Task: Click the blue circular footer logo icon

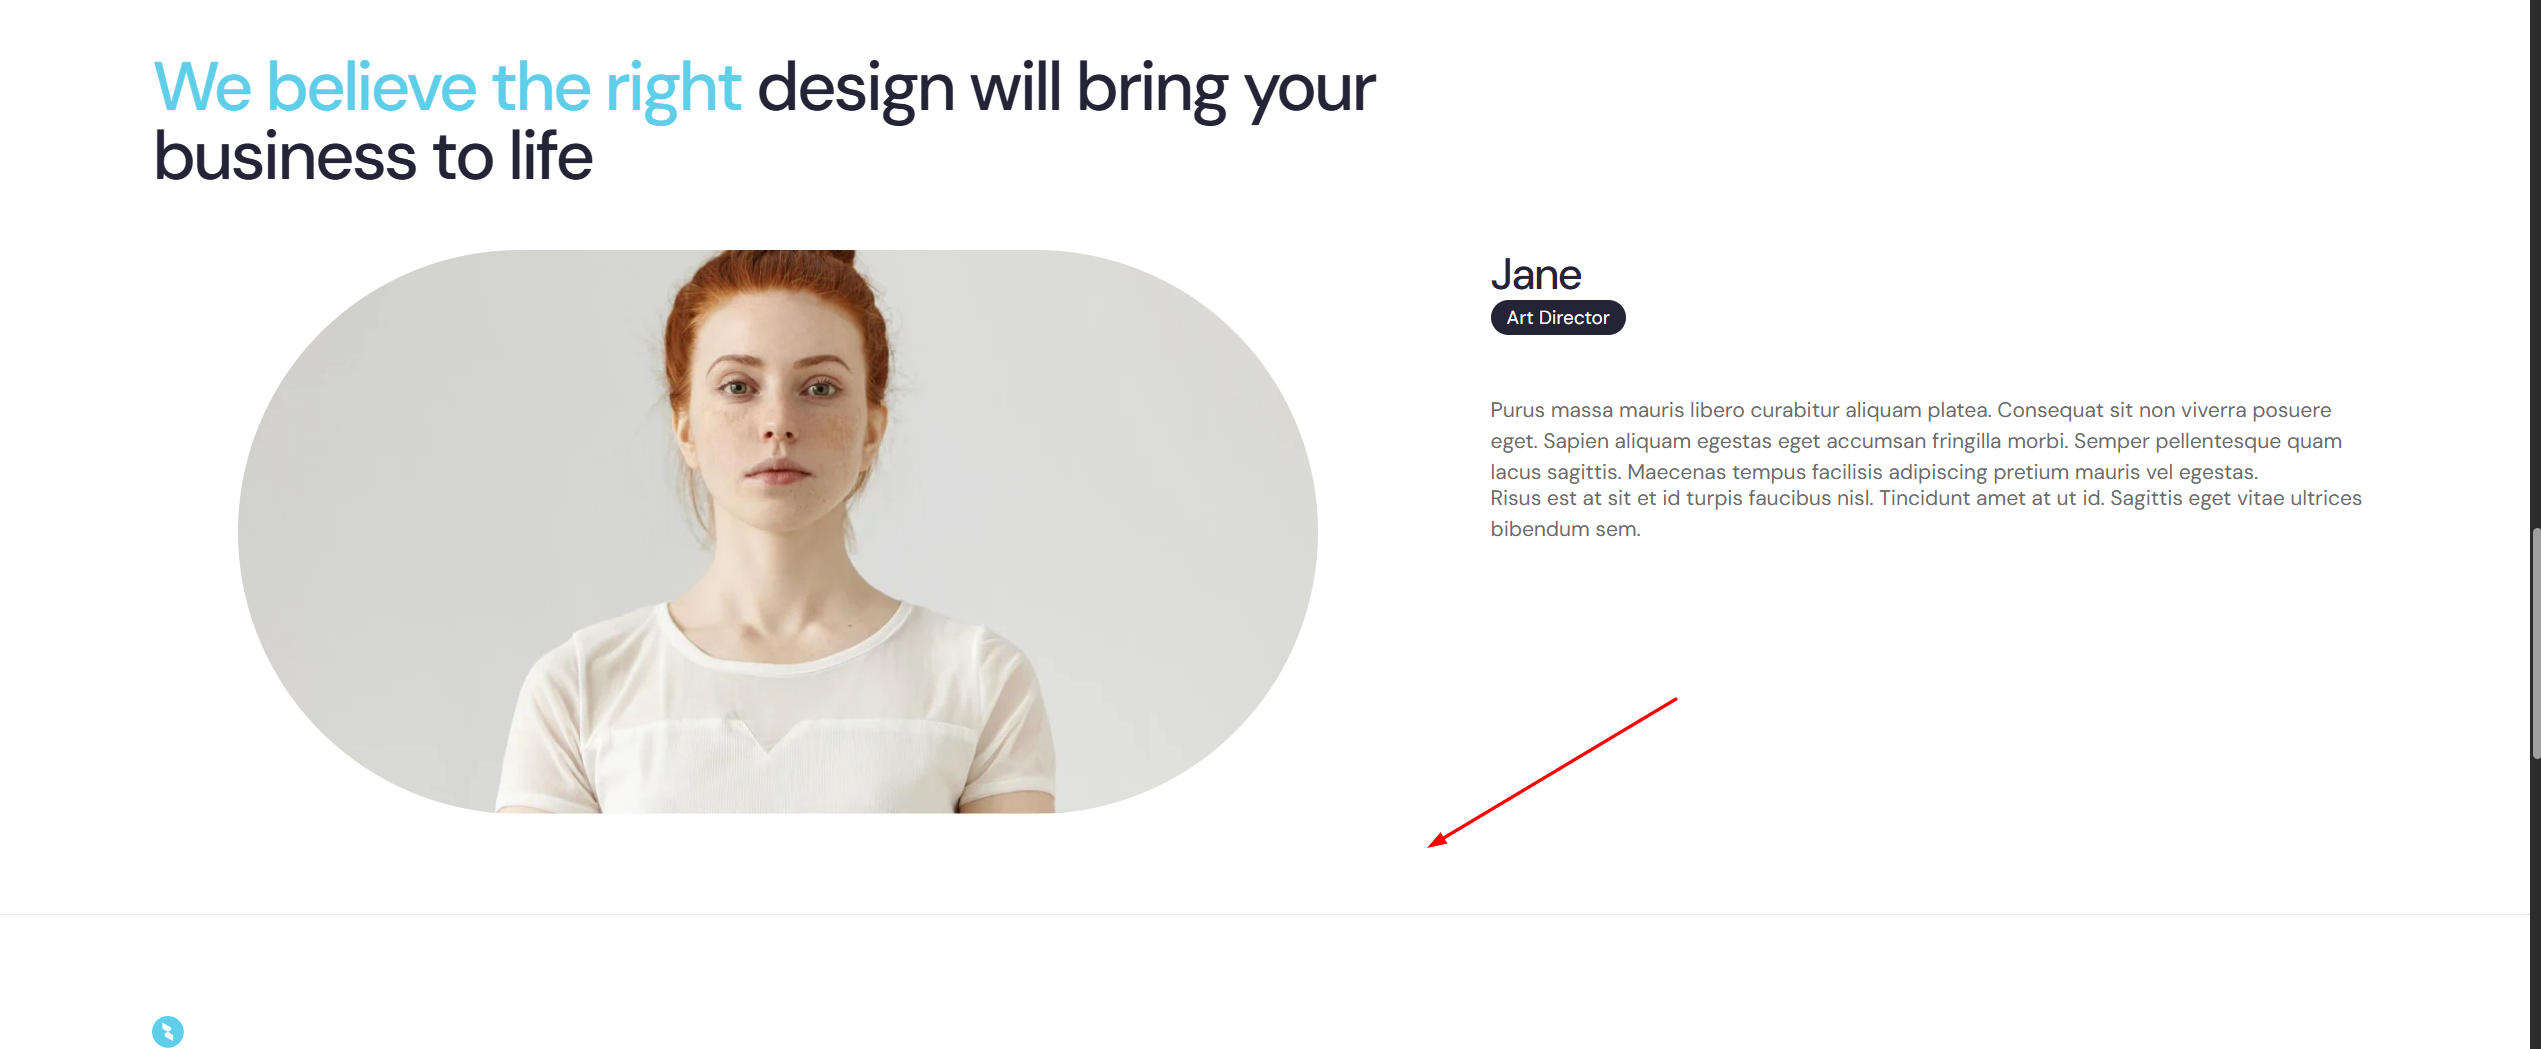Action: 168,1031
